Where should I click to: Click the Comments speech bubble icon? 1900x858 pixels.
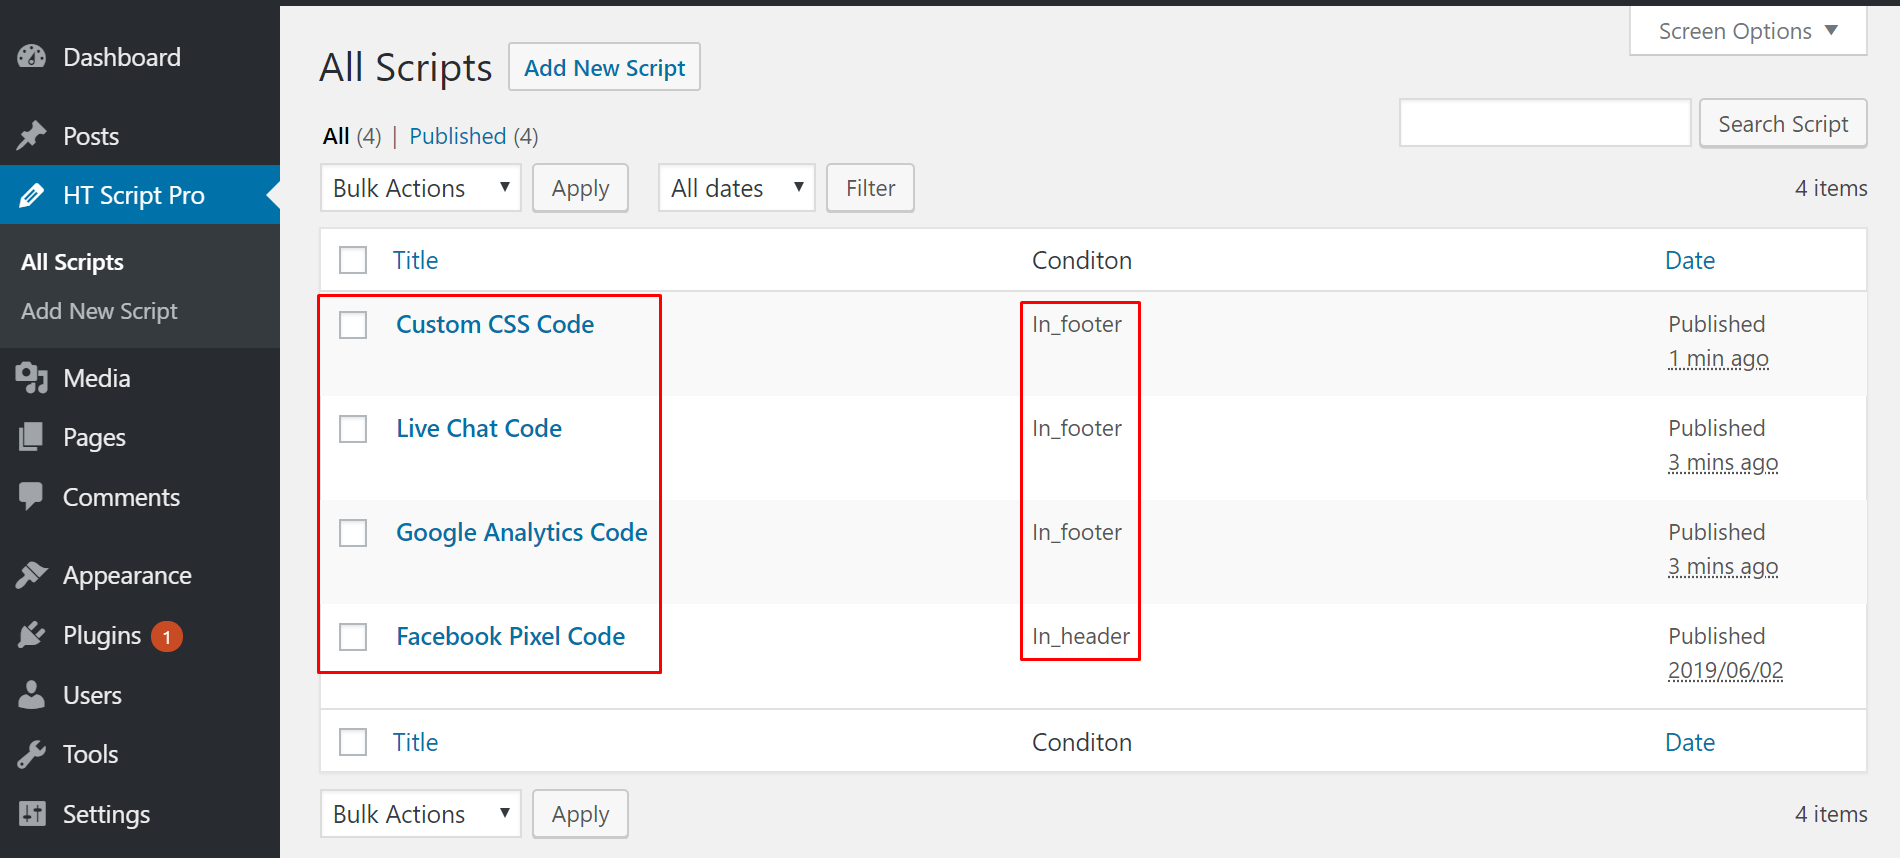(32, 496)
